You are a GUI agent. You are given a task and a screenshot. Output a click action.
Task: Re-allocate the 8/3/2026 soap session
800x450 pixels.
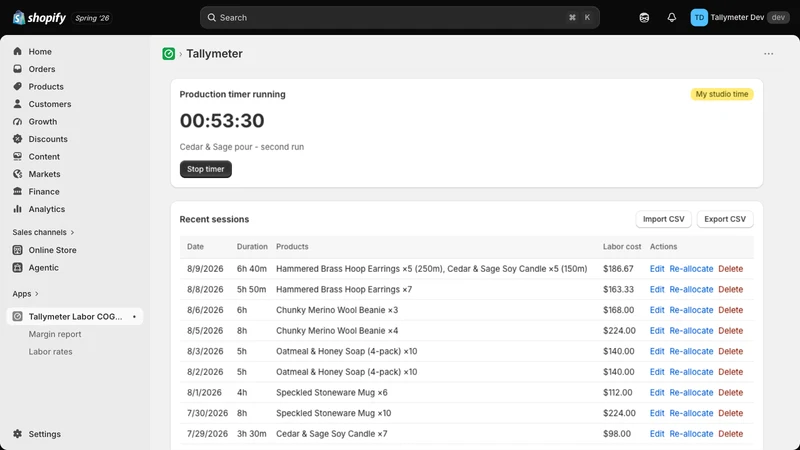[691, 352]
